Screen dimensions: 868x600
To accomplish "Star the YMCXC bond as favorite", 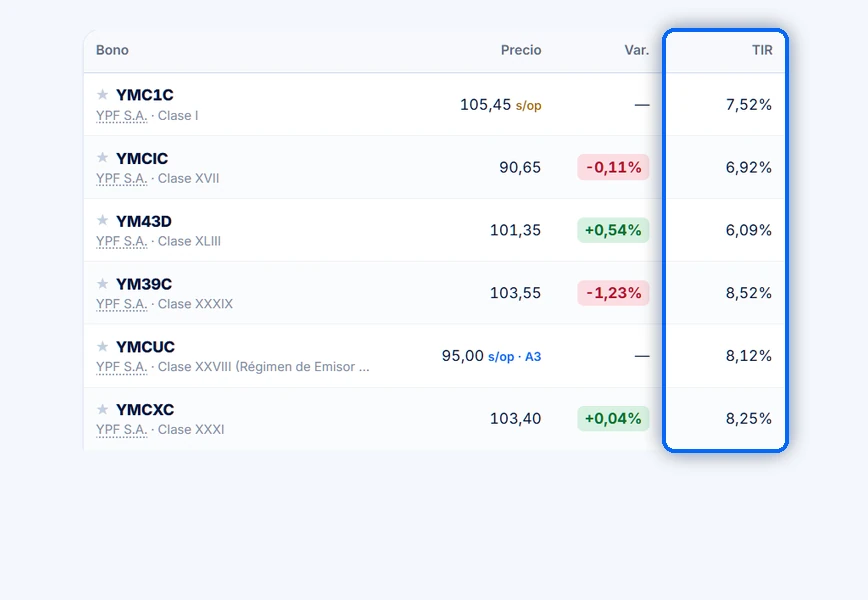I will (102, 409).
